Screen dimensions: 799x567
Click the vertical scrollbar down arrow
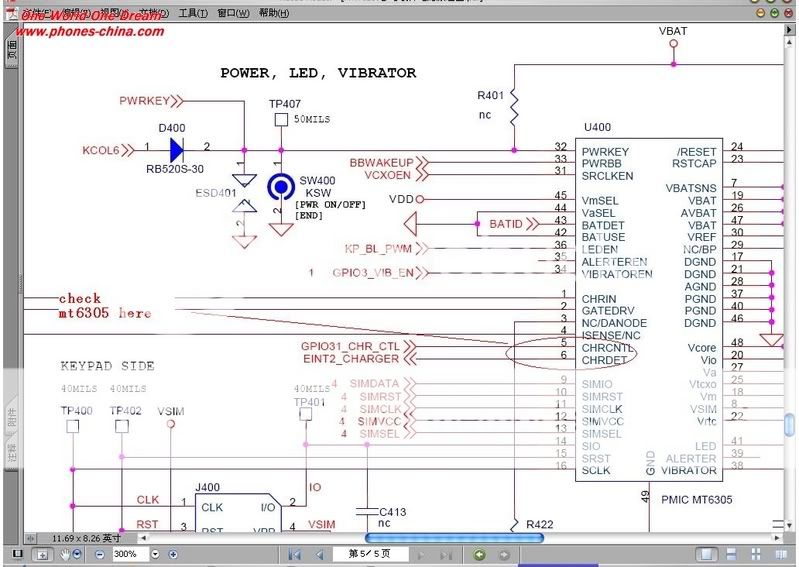point(789,525)
